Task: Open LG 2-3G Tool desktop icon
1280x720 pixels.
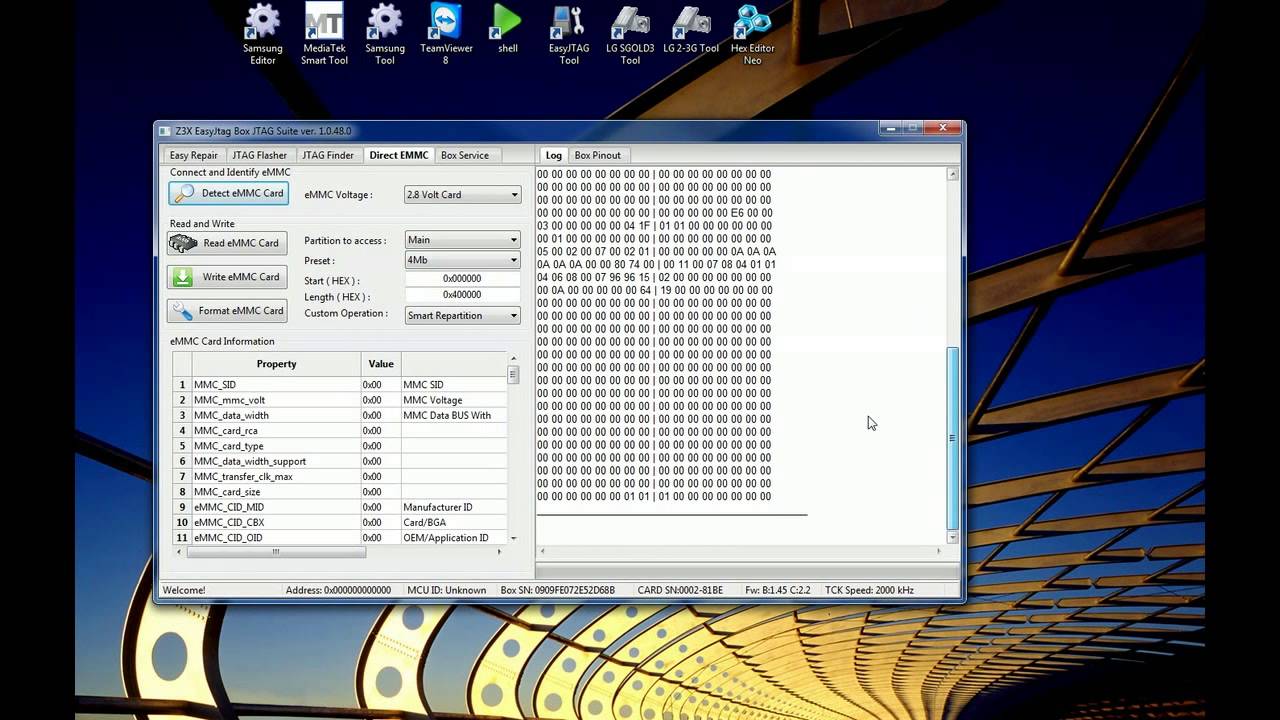Action: pyautogui.click(x=691, y=29)
